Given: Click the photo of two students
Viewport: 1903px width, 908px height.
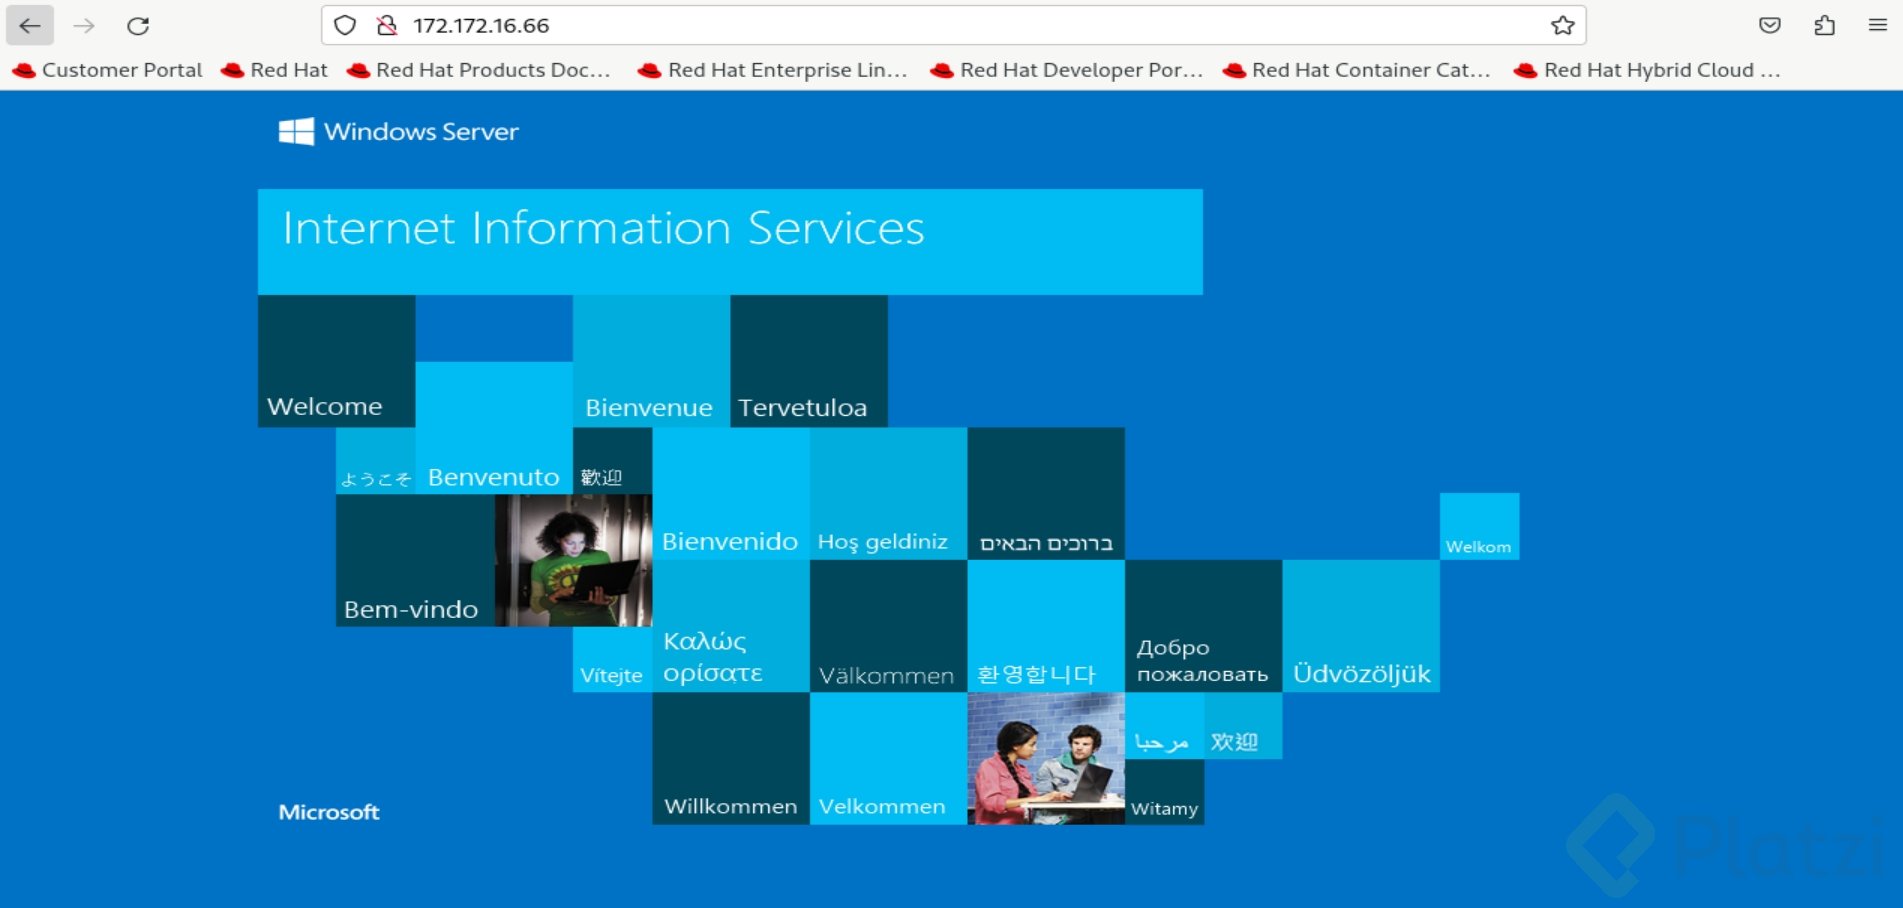Looking at the screenshot, I should click(1046, 758).
